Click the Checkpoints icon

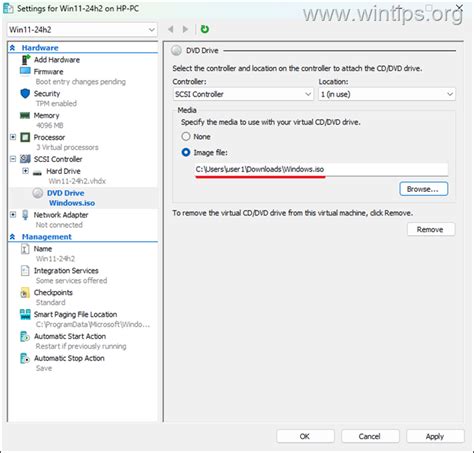pos(25,293)
